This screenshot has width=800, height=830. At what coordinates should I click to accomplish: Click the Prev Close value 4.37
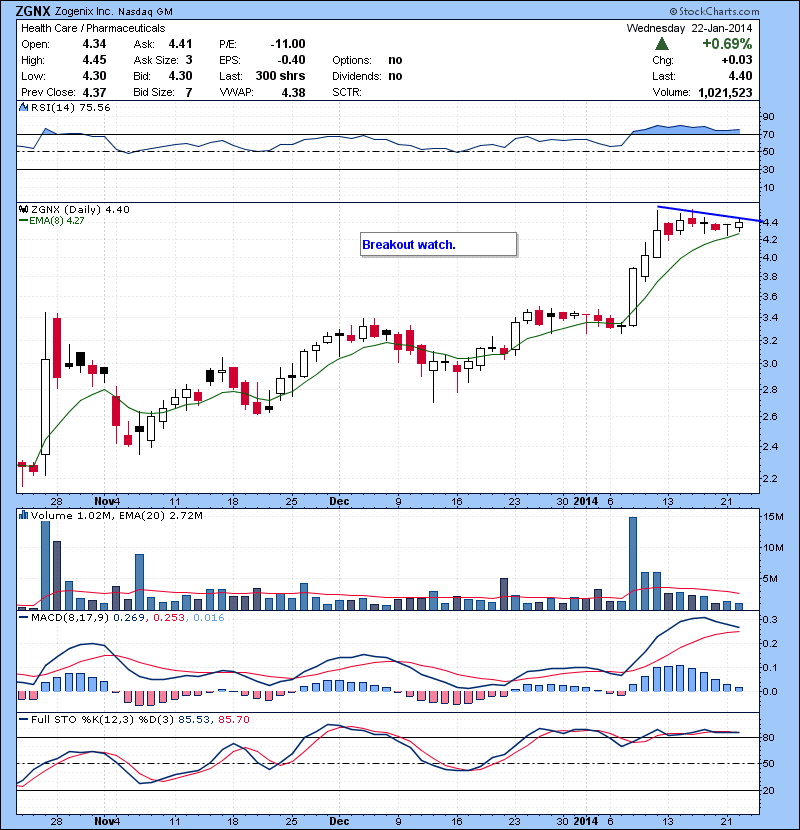tap(94, 93)
